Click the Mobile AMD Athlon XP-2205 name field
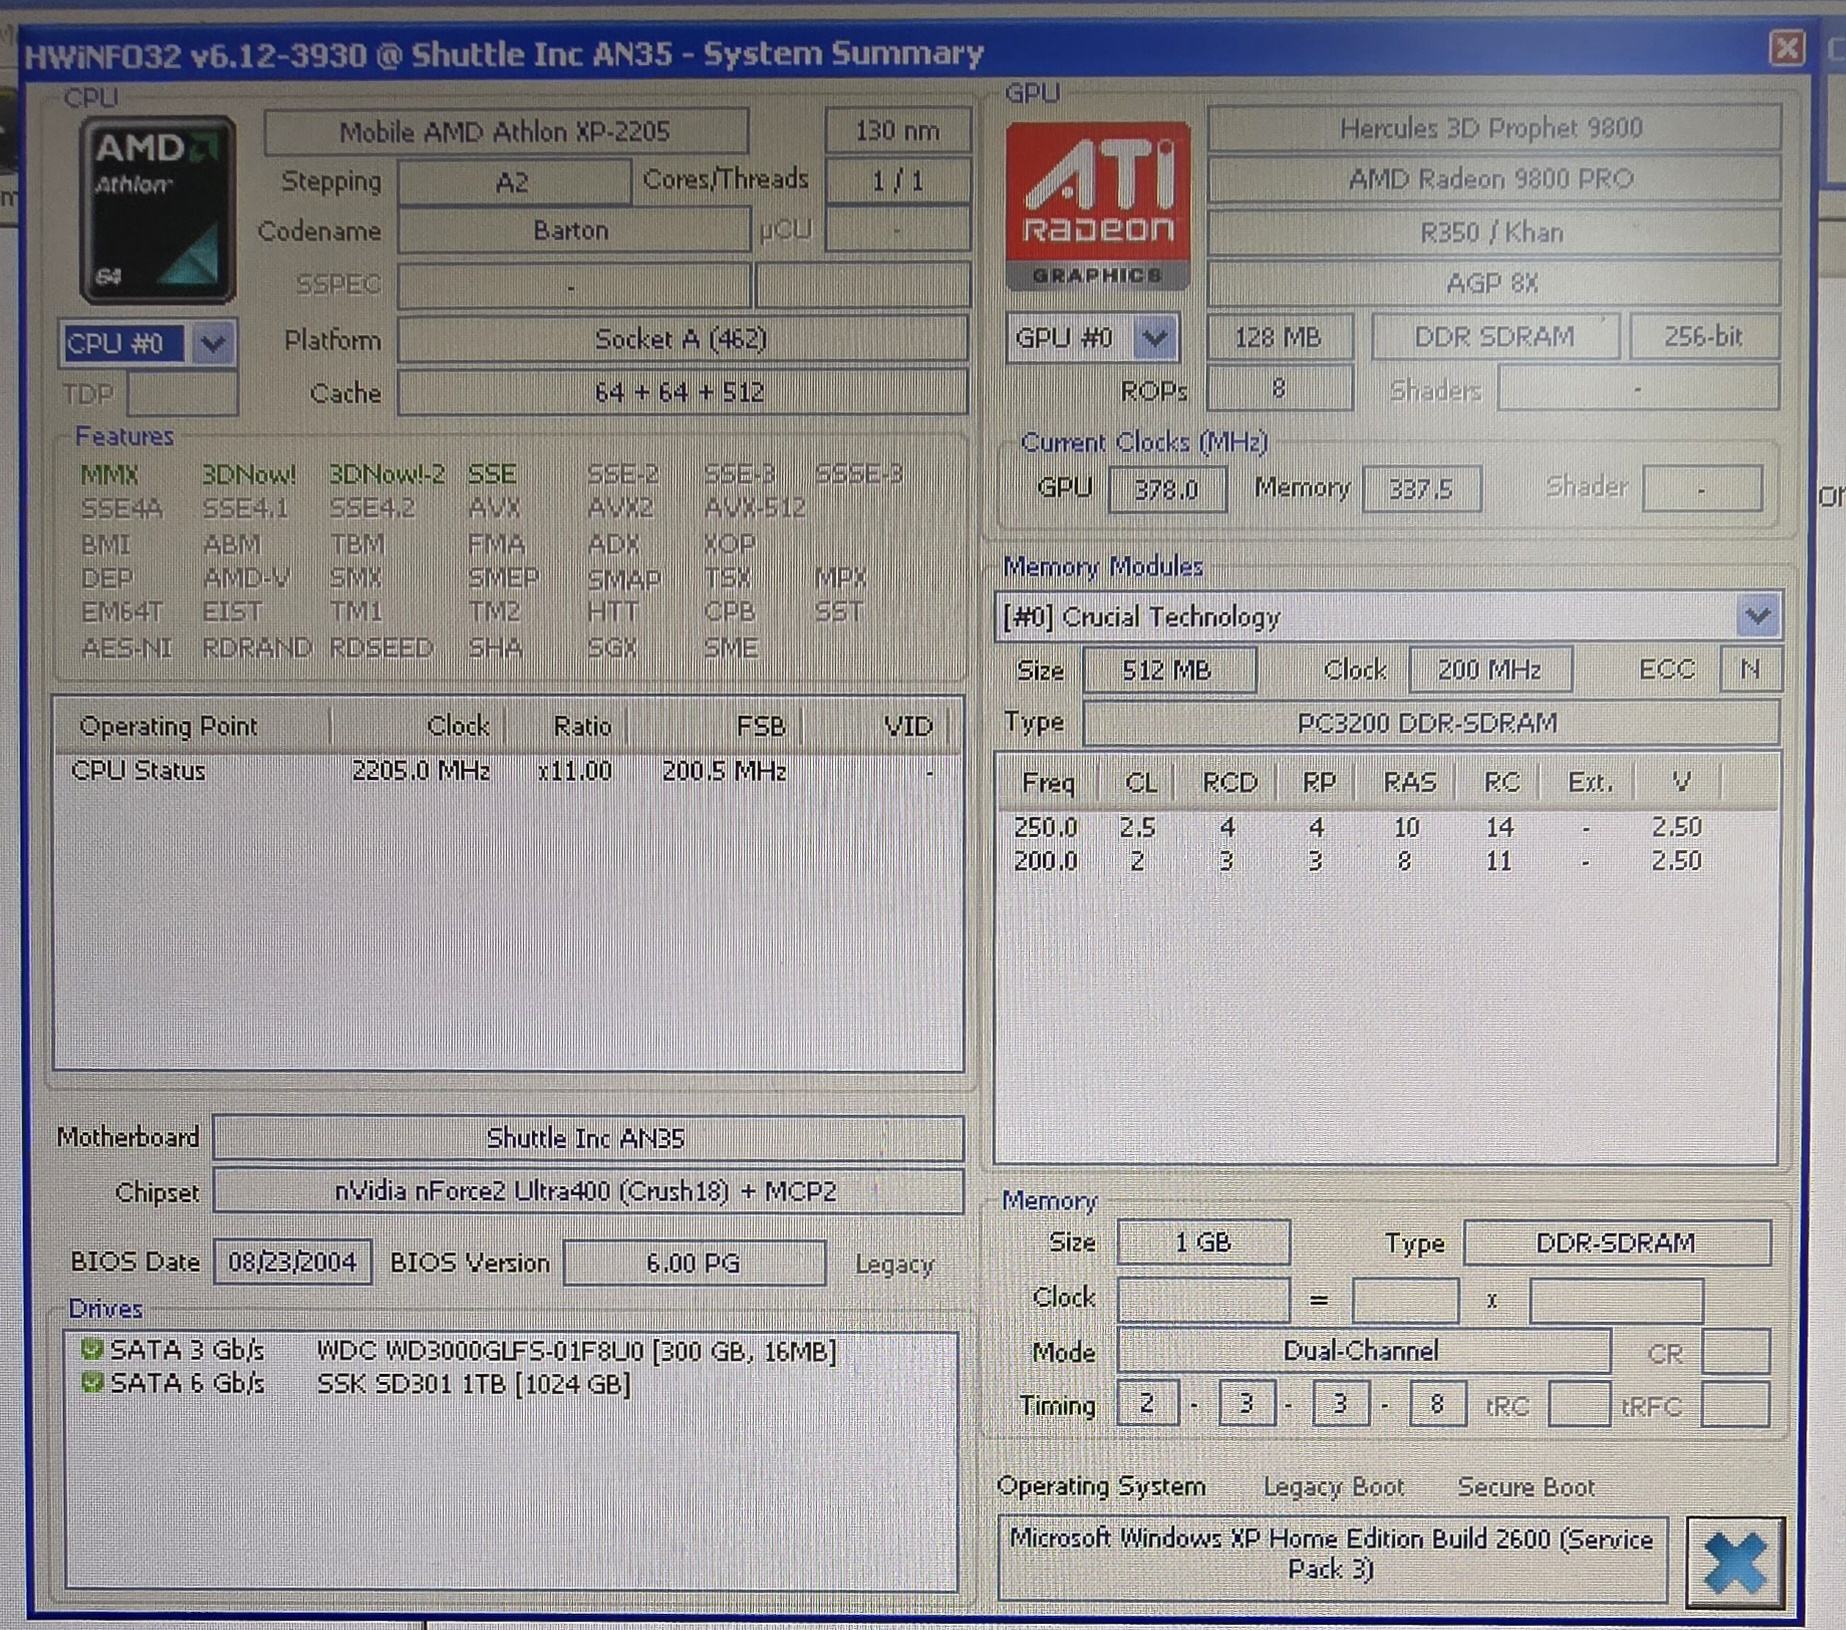This screenshot has height=1630, width=1846. pos(506,132)
